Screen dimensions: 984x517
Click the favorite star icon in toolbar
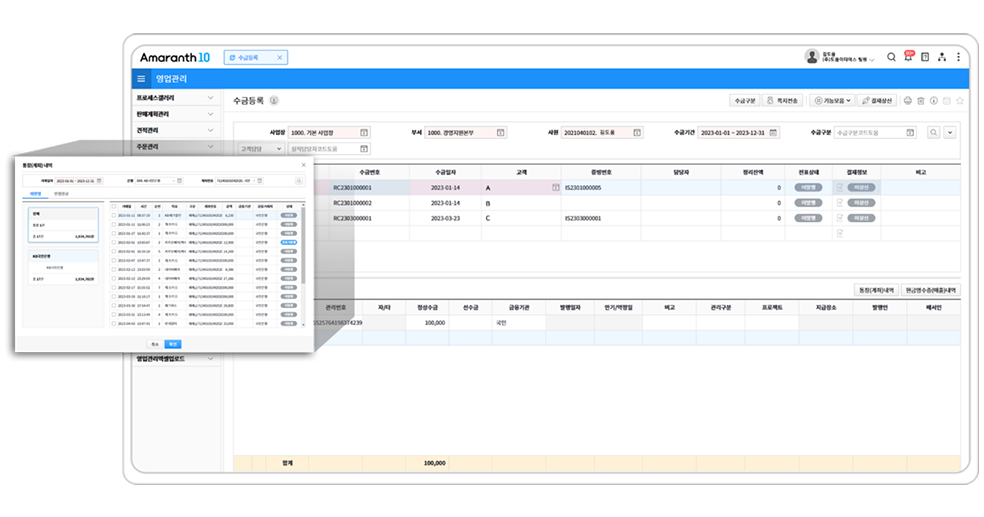[960, 101]
